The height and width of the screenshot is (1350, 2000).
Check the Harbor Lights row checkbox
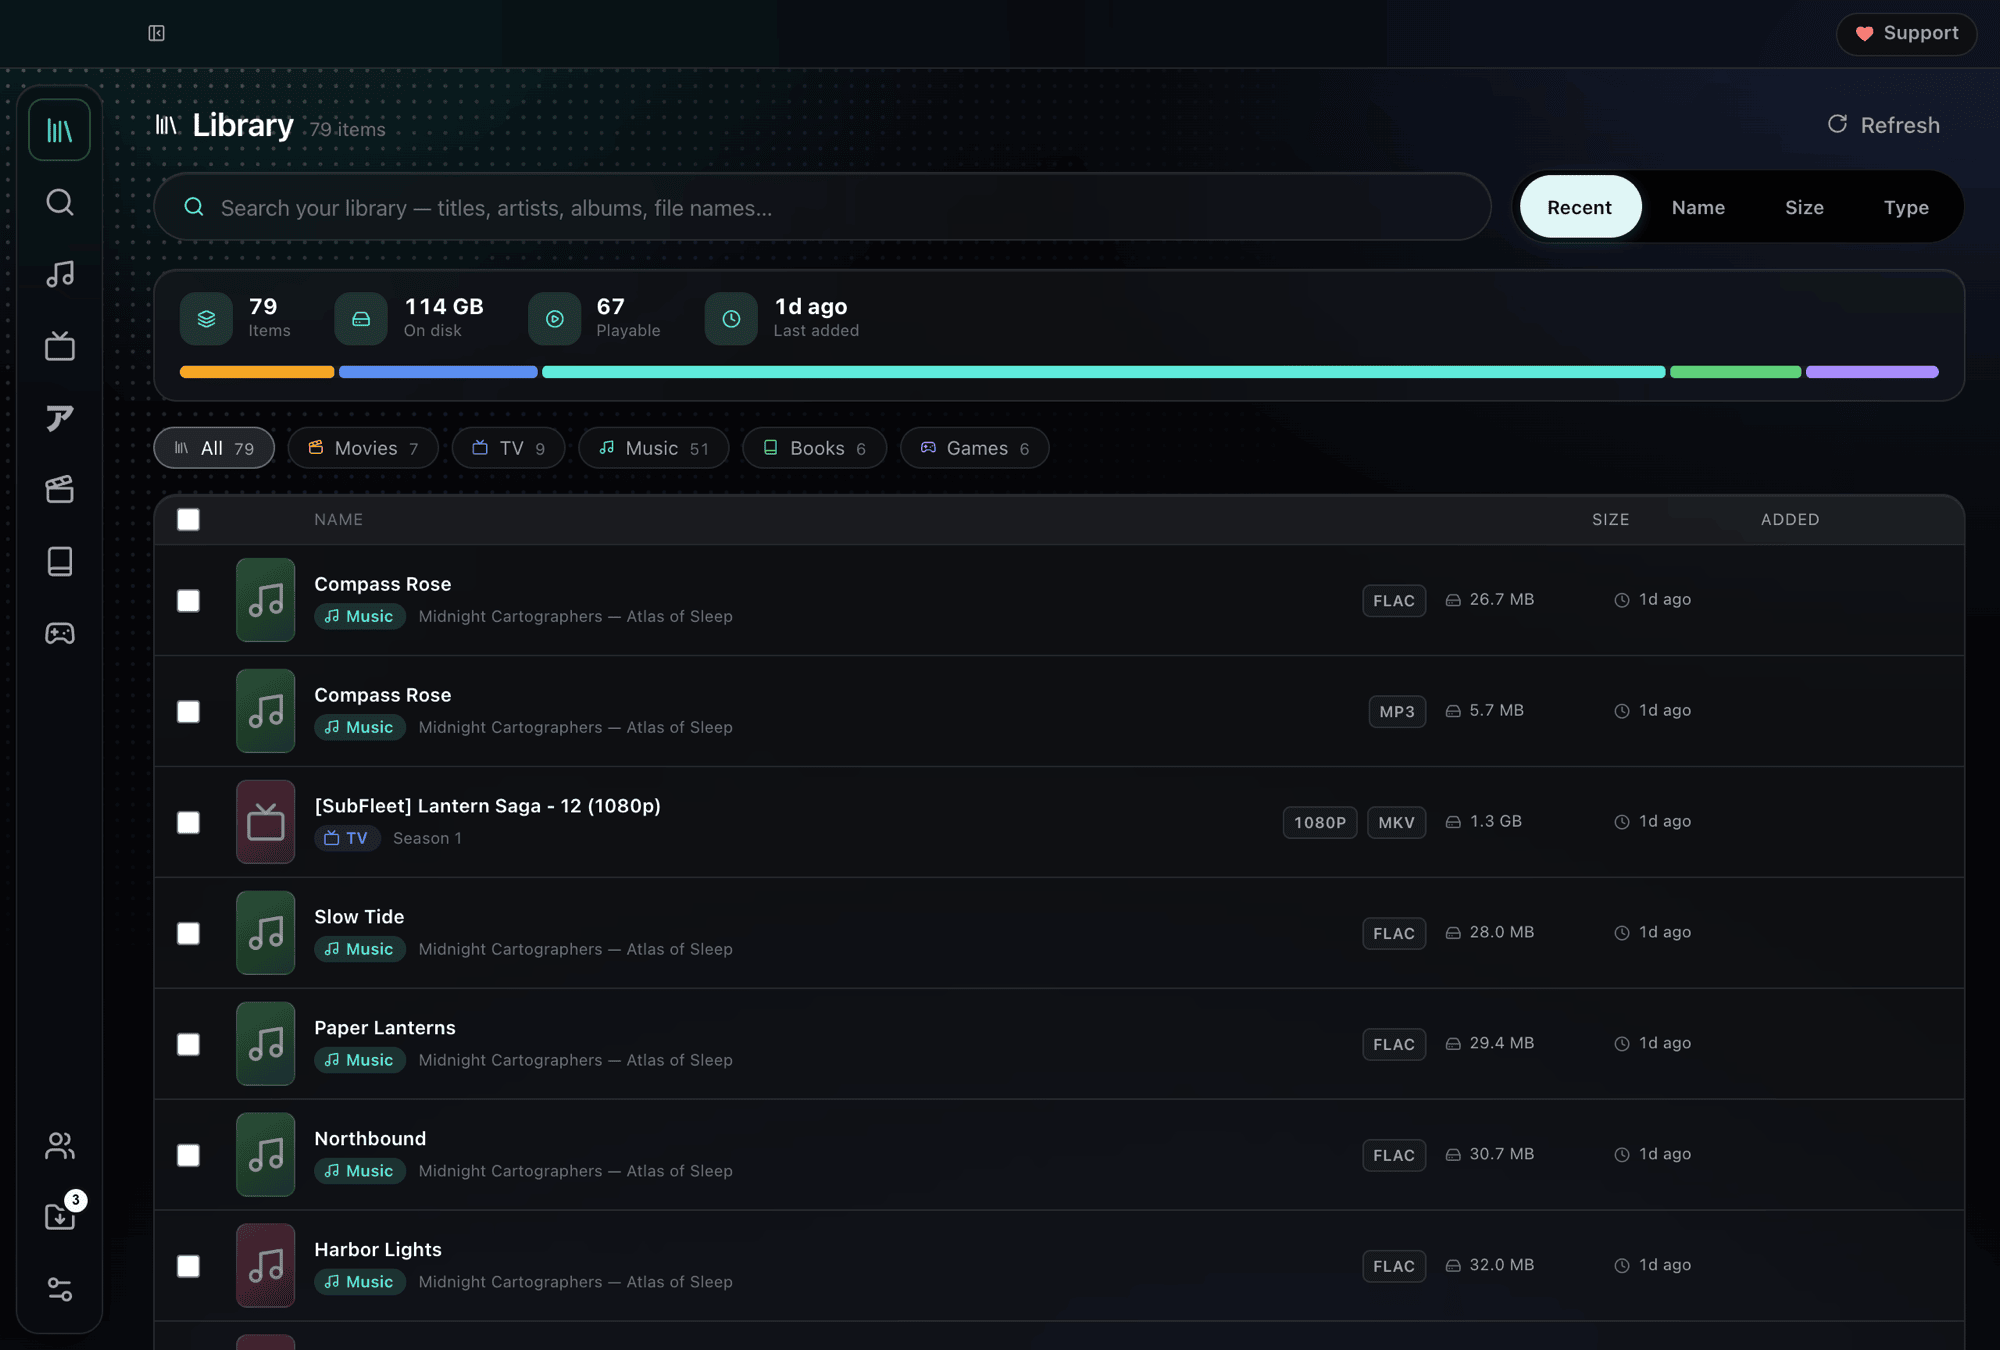[x=188, y=1266]
